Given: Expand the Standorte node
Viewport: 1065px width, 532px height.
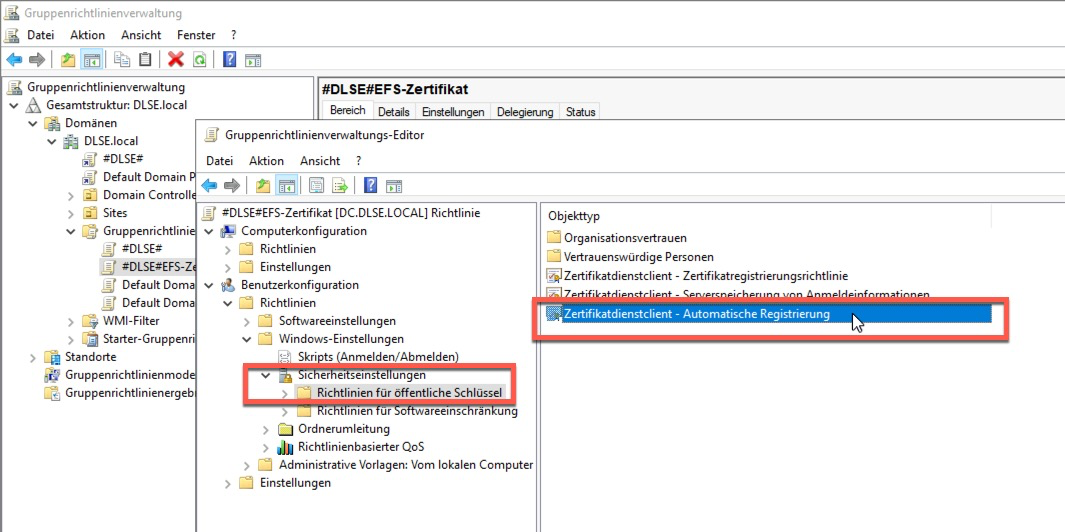Looking at the screenshot, I should [33, 357].
